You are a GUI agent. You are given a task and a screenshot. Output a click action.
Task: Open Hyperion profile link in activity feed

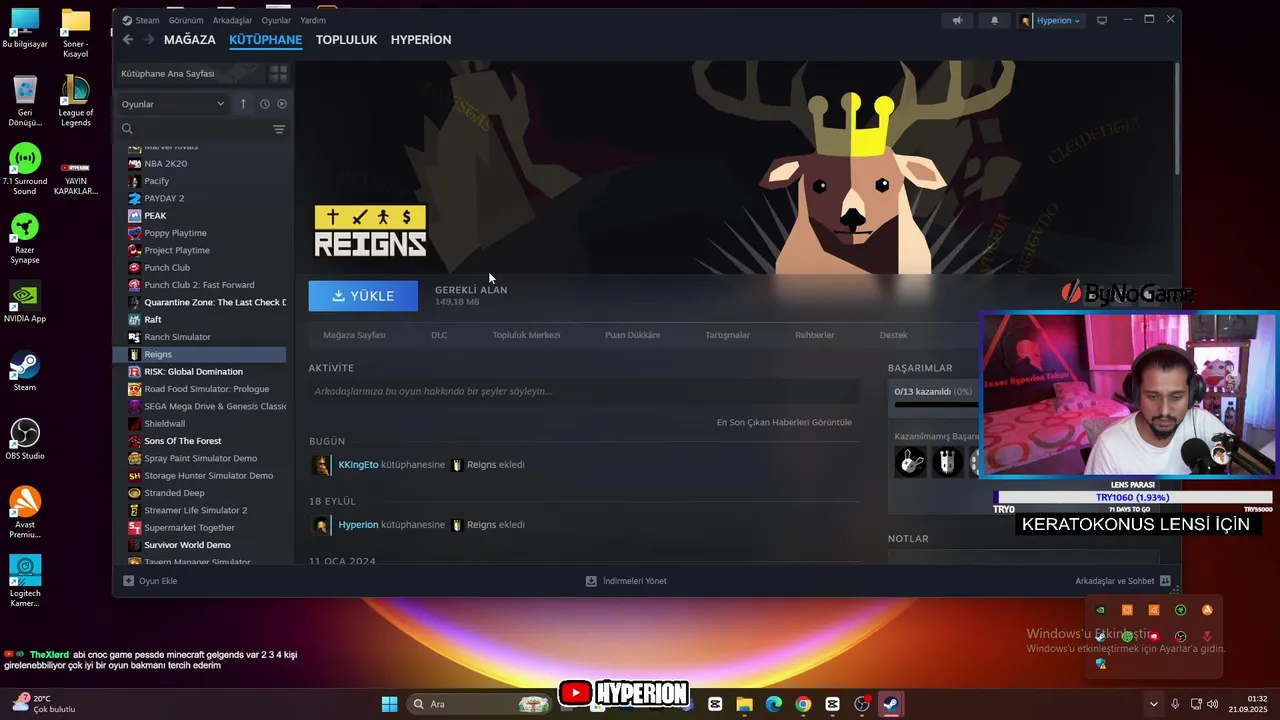click(358, 525)
